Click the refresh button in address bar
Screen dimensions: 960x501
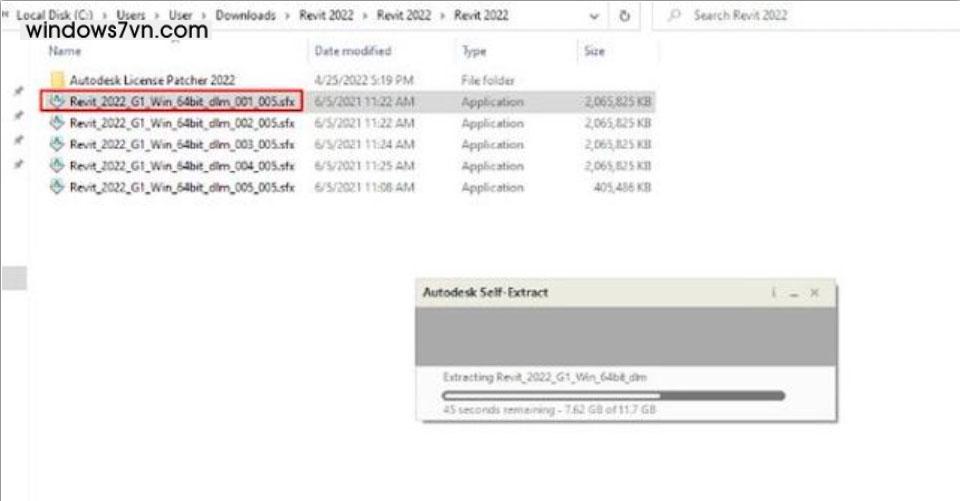(x=624, y=15)
